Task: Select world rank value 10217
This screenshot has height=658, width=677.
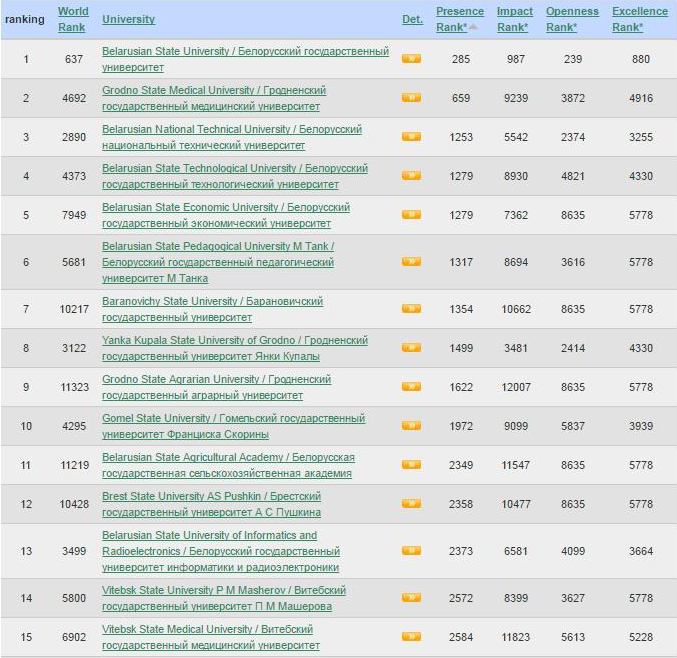Action: (x=74, y=309)
